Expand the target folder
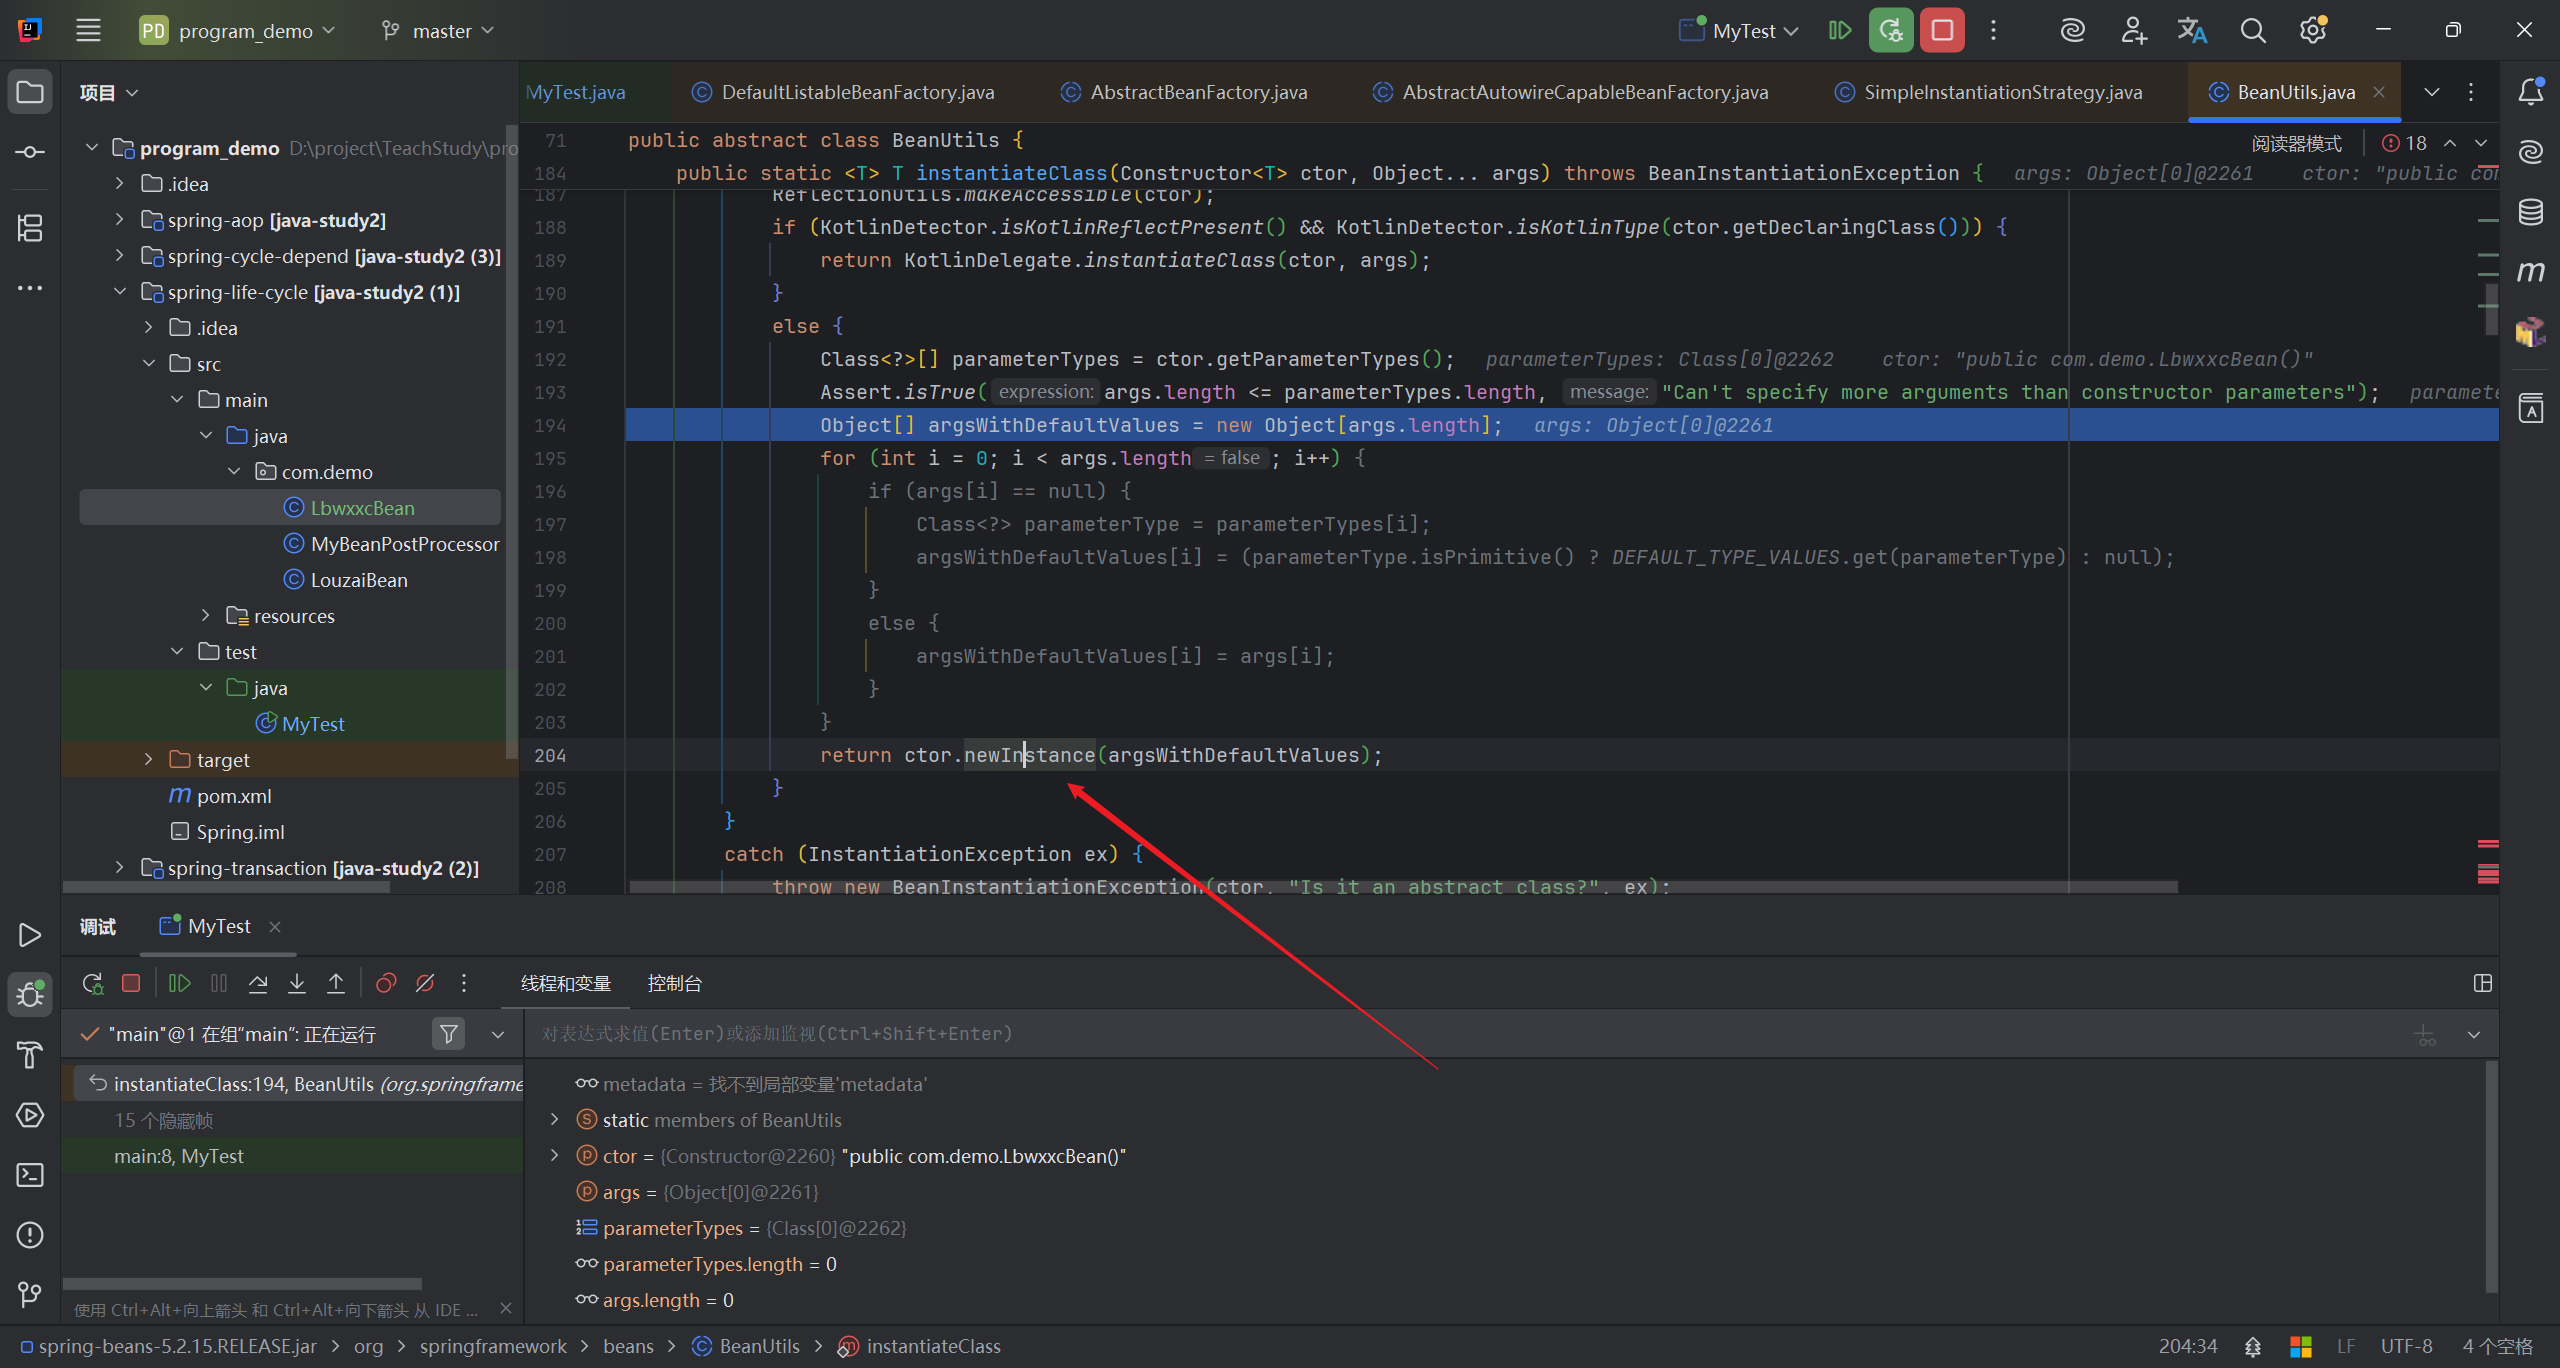This screenshot has width=2560, height=1368. pyautogui.click(x=149, y=760)
